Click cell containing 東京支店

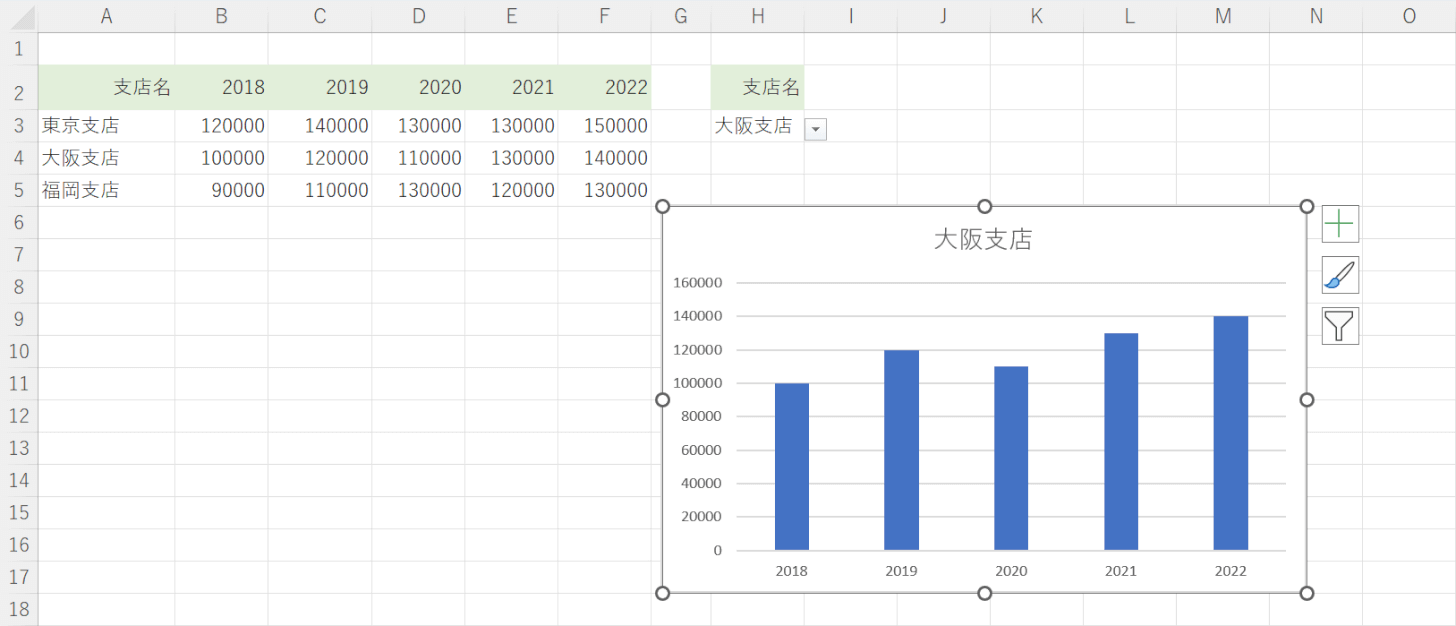pyautogui.click(x=106, y=126)
